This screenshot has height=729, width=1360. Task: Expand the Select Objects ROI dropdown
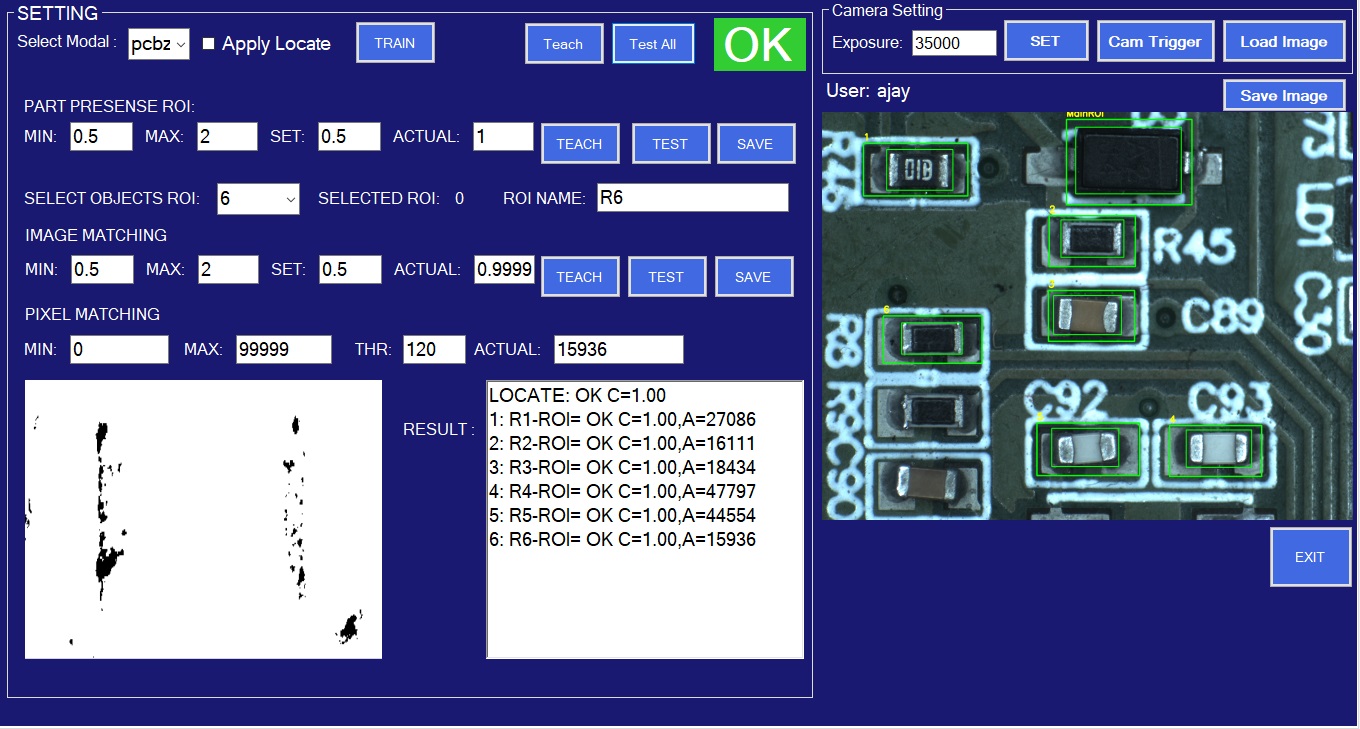click(x=258, y=199)
